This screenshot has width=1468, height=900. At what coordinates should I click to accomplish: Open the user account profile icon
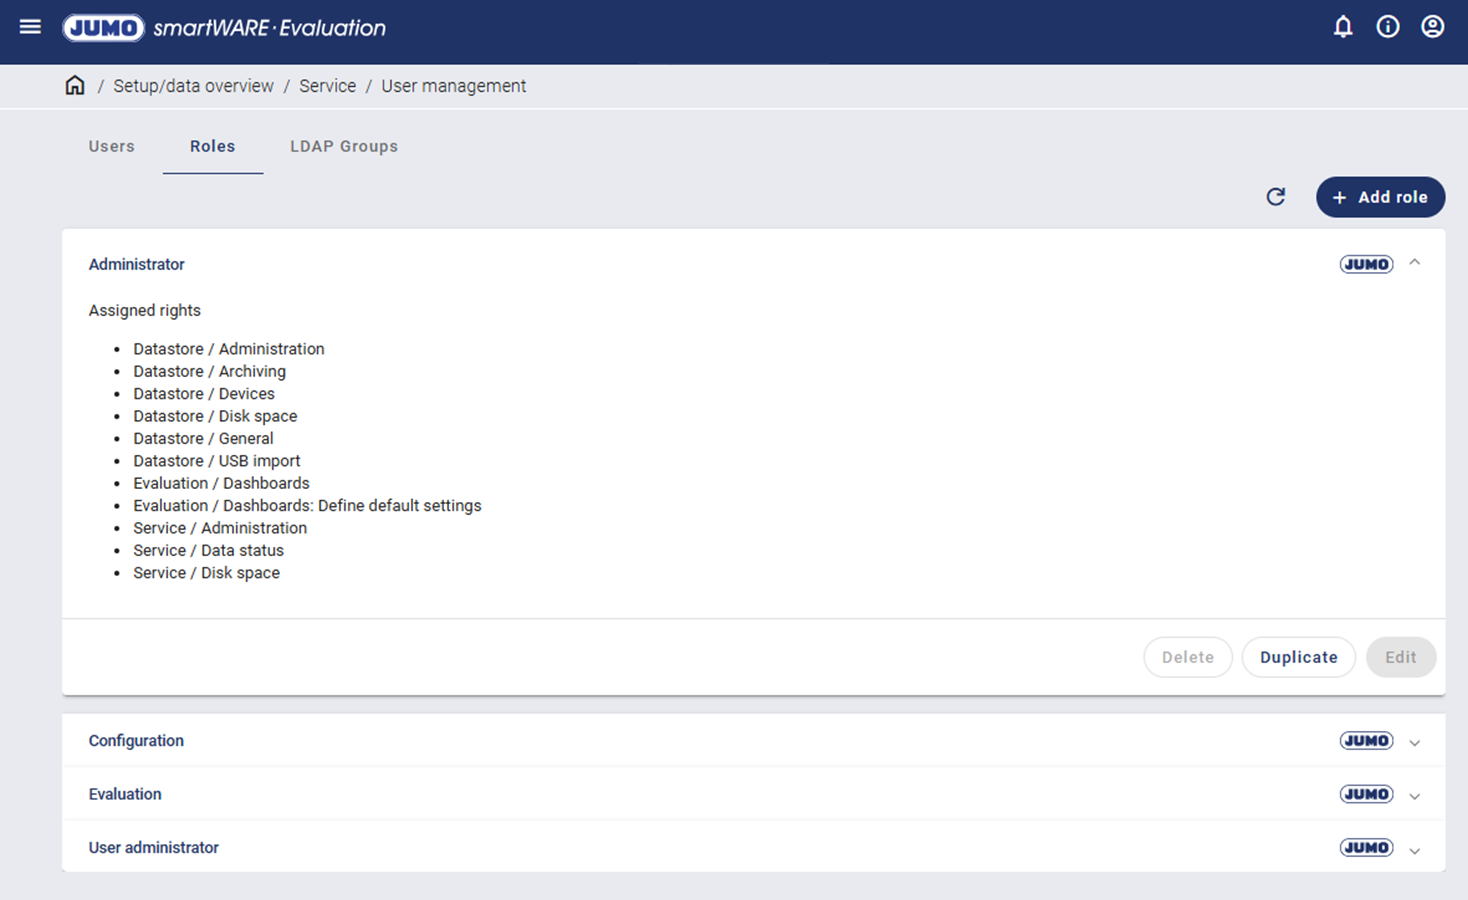tap(1432, 27)
